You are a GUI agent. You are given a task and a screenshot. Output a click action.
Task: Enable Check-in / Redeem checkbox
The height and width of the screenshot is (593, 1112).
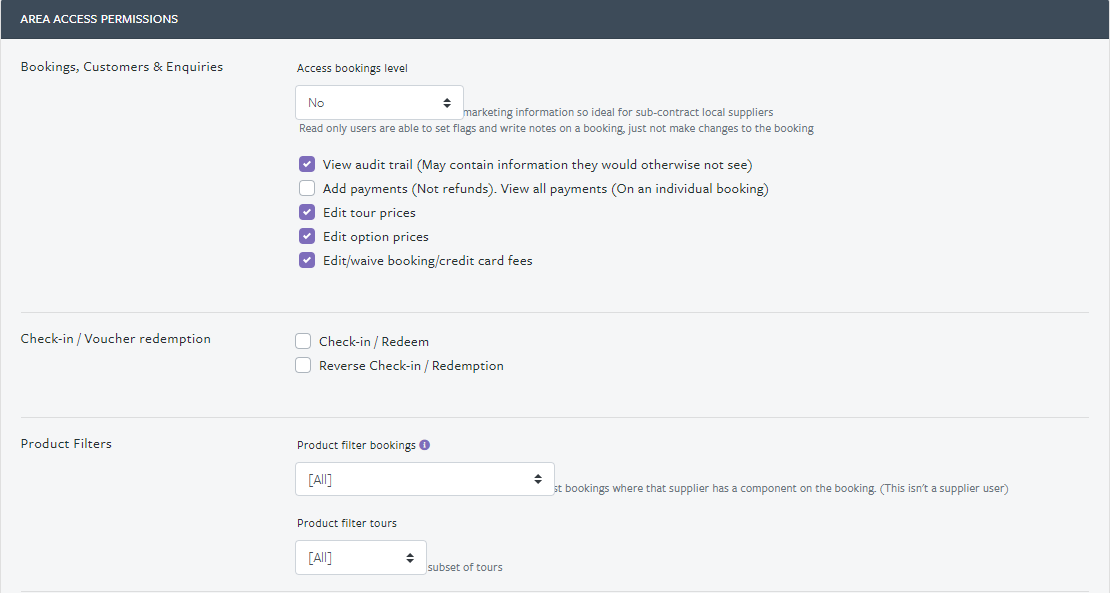click(x=303, y=341)
